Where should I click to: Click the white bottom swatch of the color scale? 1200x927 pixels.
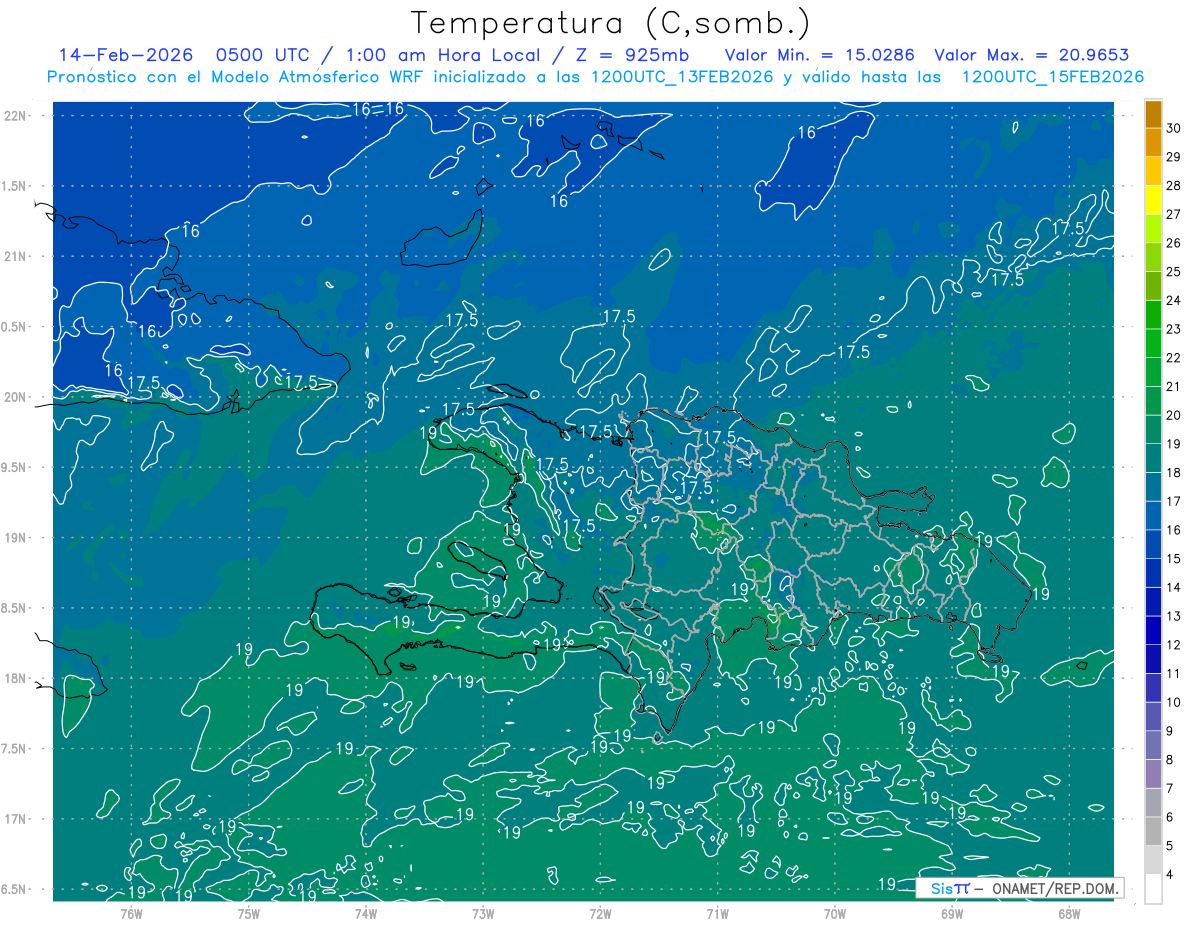[x=1153, y=889]
